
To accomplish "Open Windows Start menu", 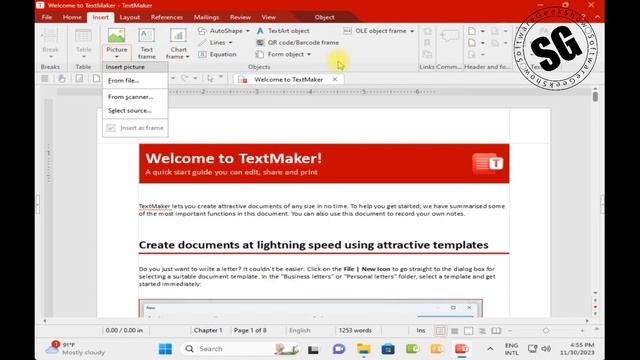I will [x=165, y=349].
